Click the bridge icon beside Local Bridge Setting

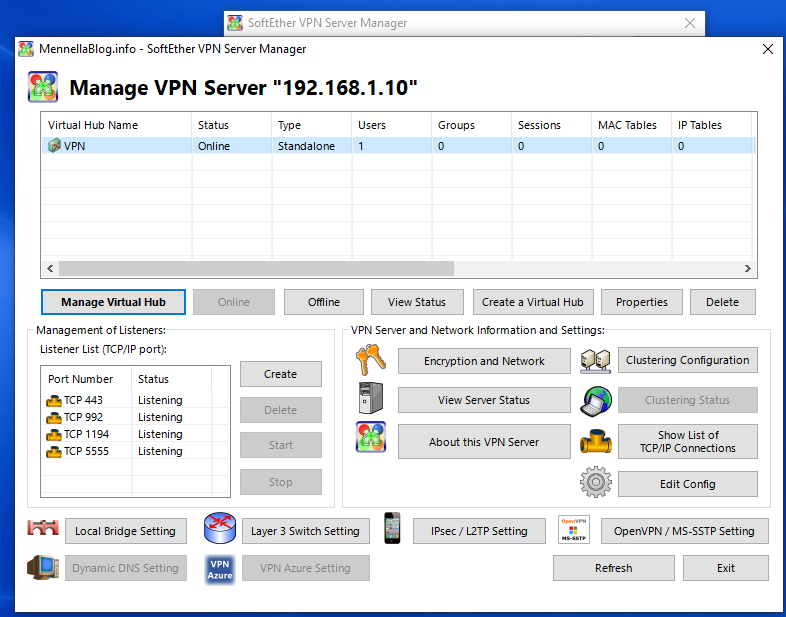[x=43, y=528]
